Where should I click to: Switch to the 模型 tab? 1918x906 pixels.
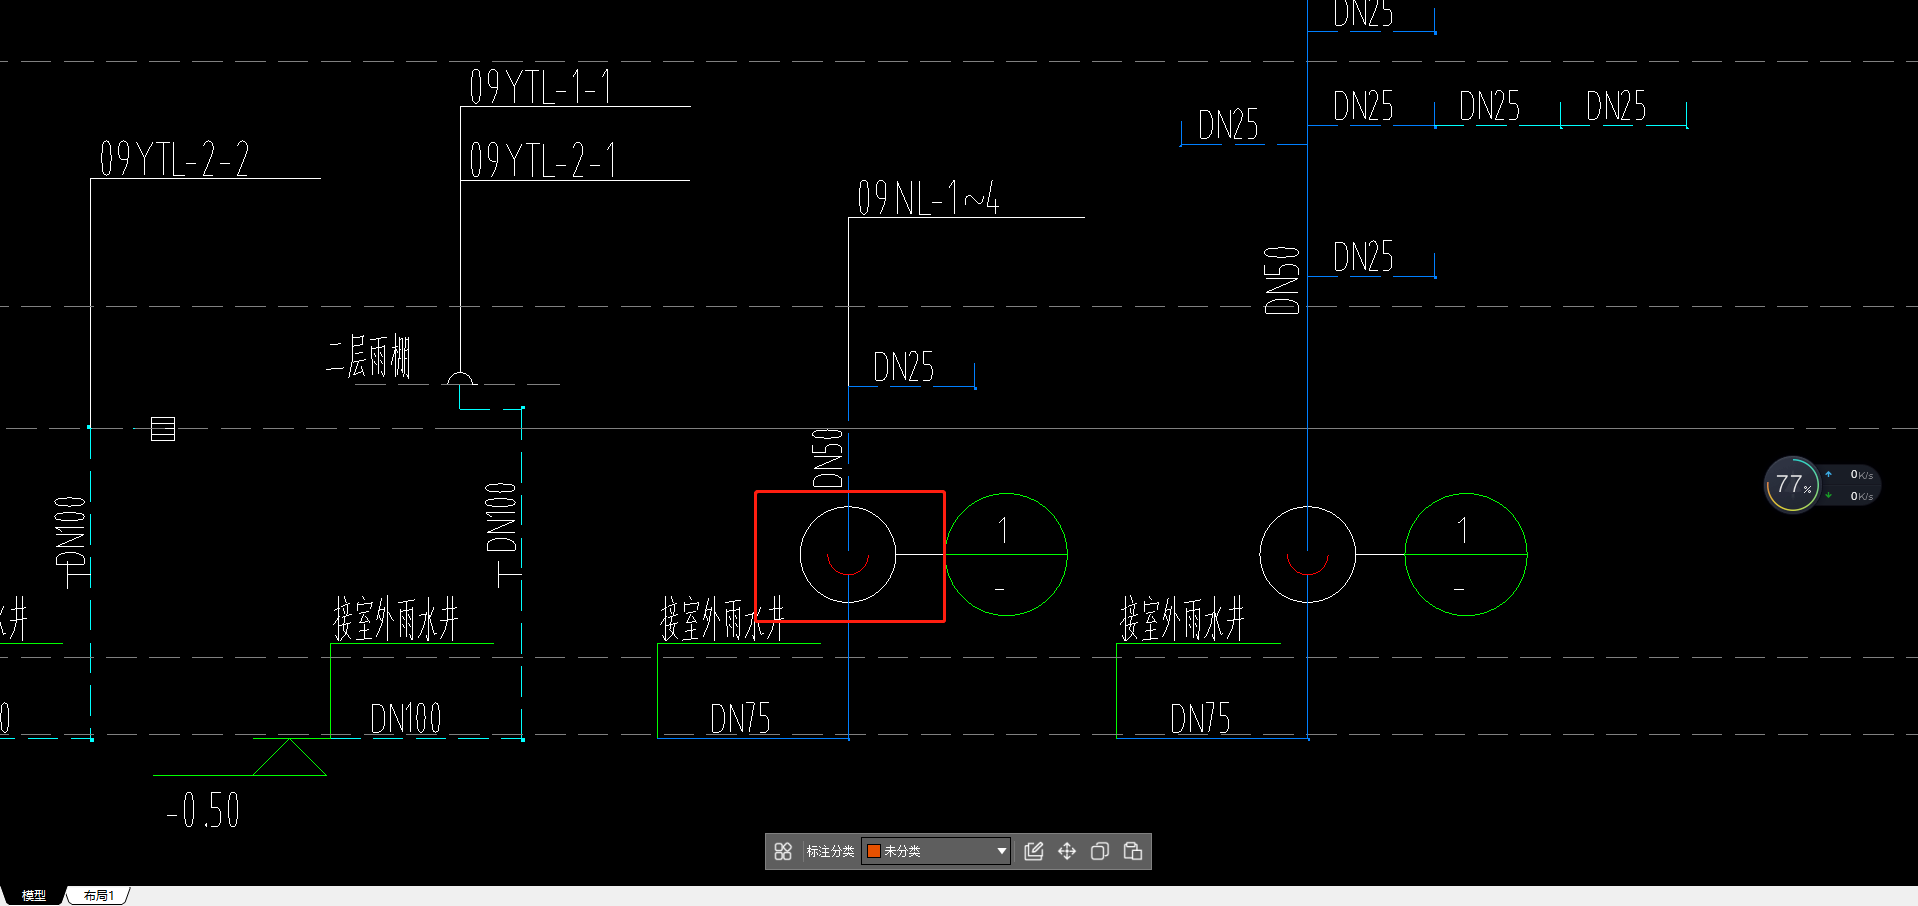[34, 896]
